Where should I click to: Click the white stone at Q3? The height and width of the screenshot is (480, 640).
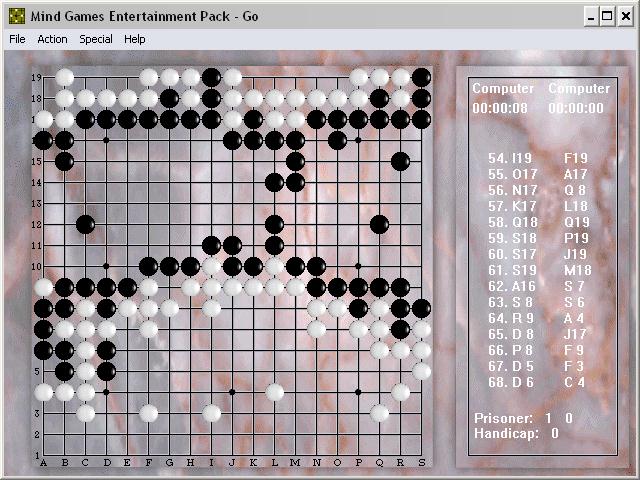click(379, 413)
